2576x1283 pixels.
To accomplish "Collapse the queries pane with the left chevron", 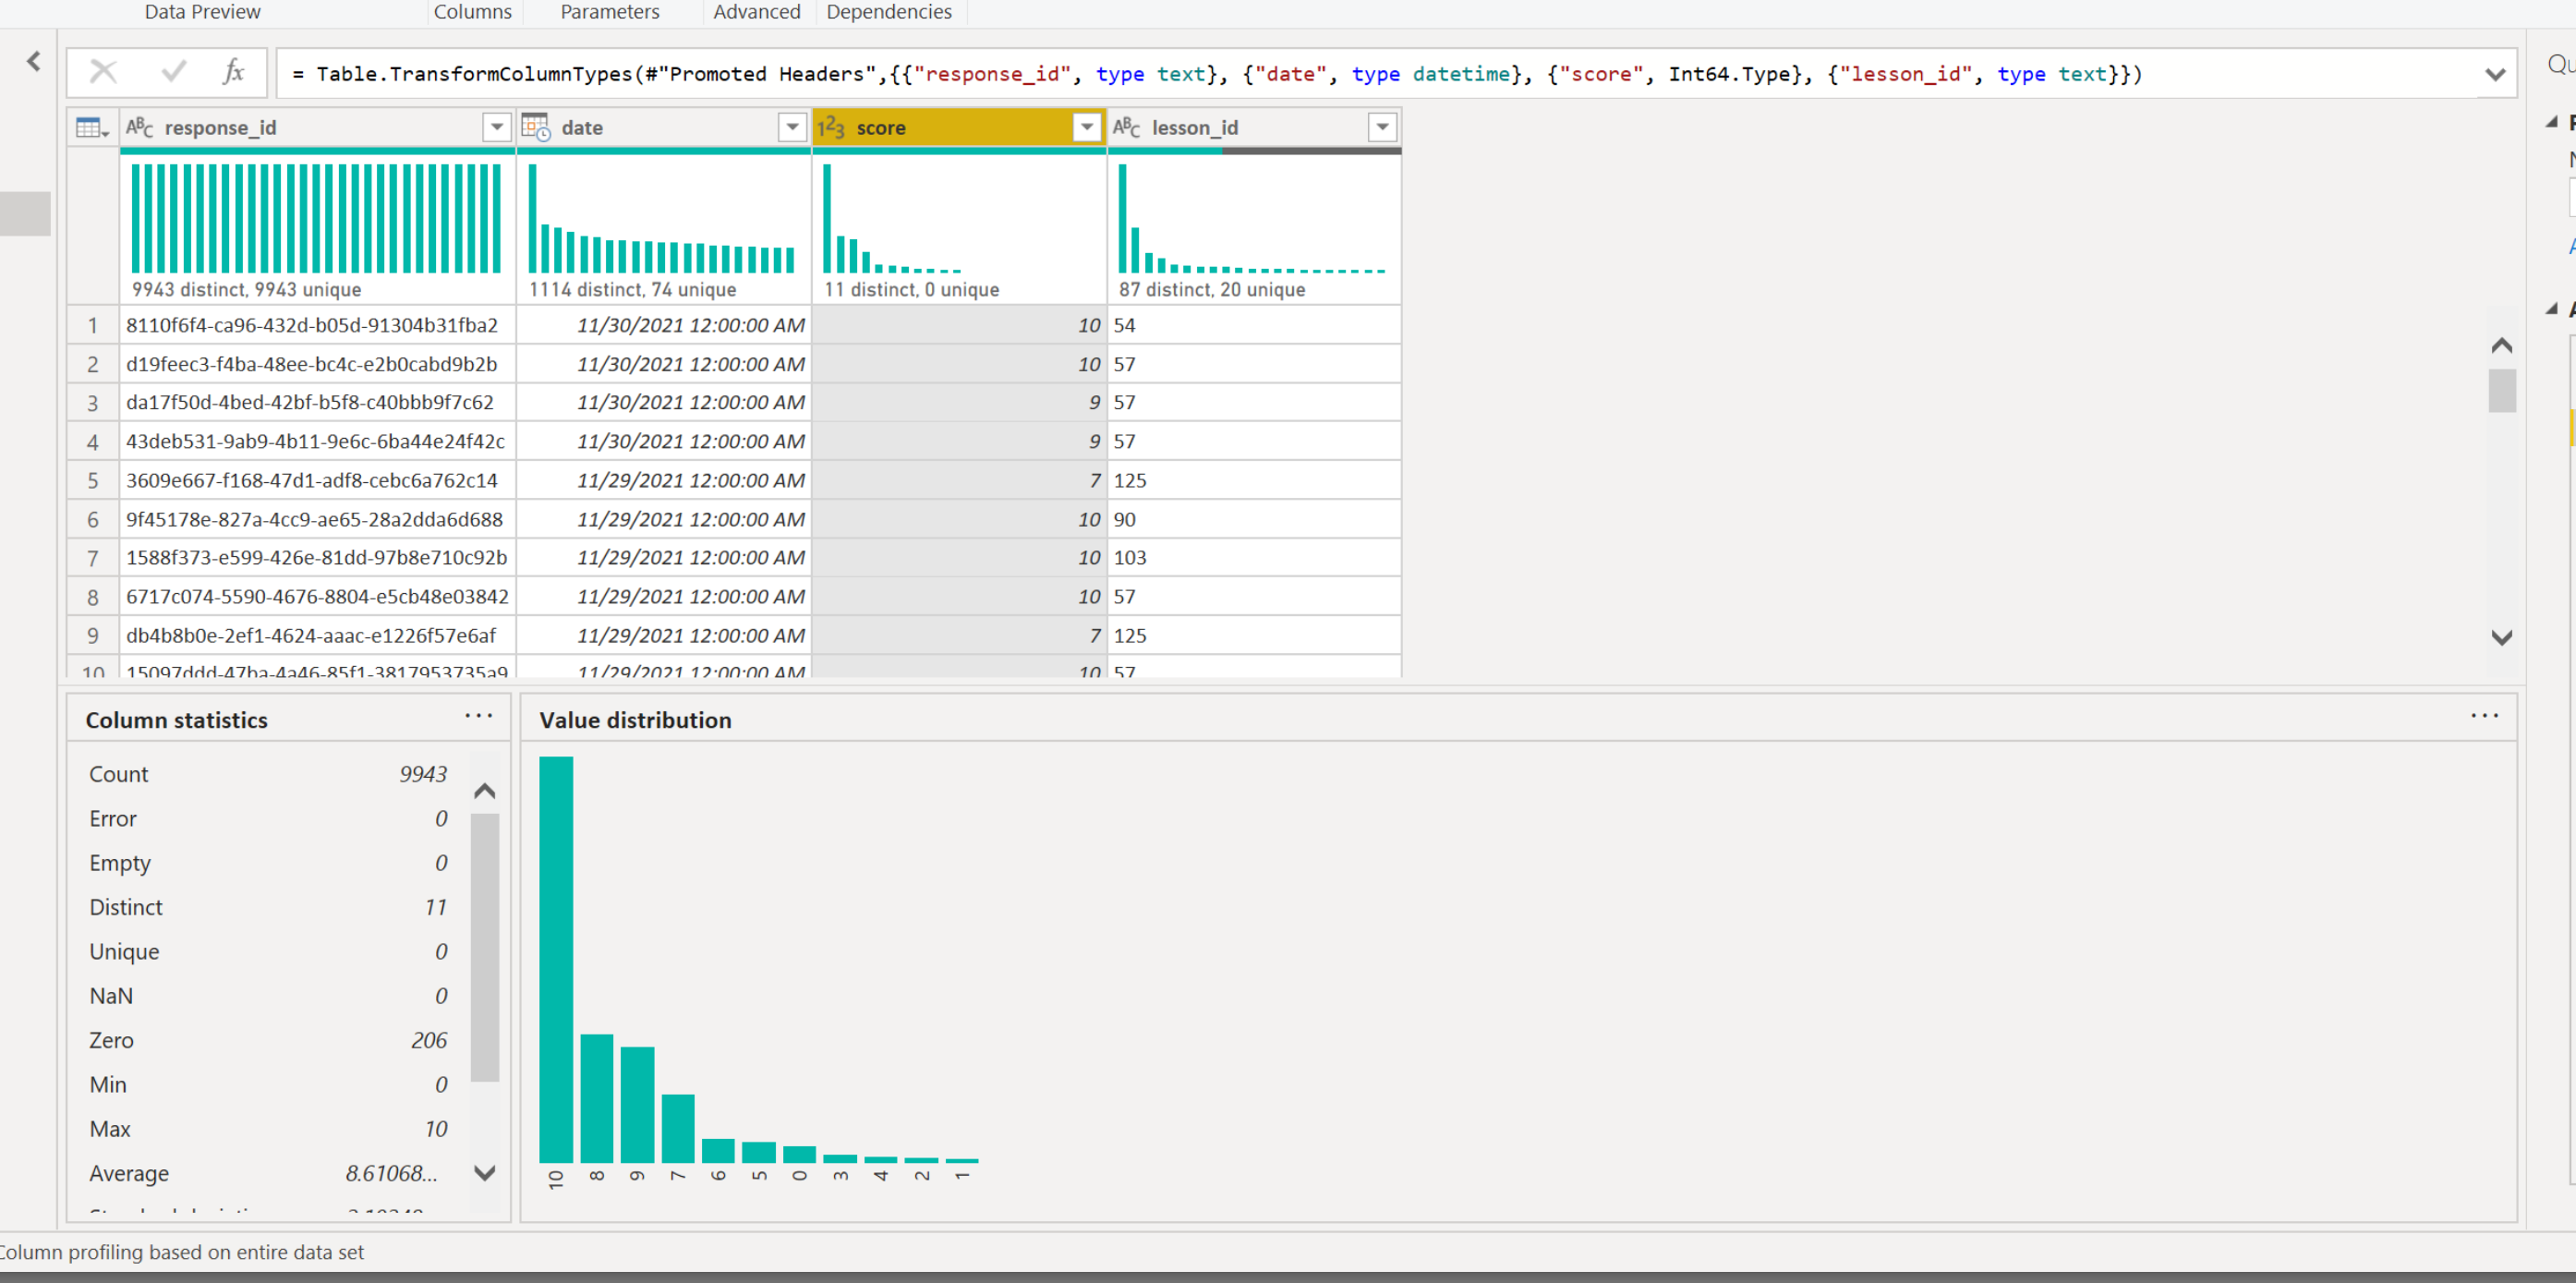I will pyautogui.click(x=34, y=62).
